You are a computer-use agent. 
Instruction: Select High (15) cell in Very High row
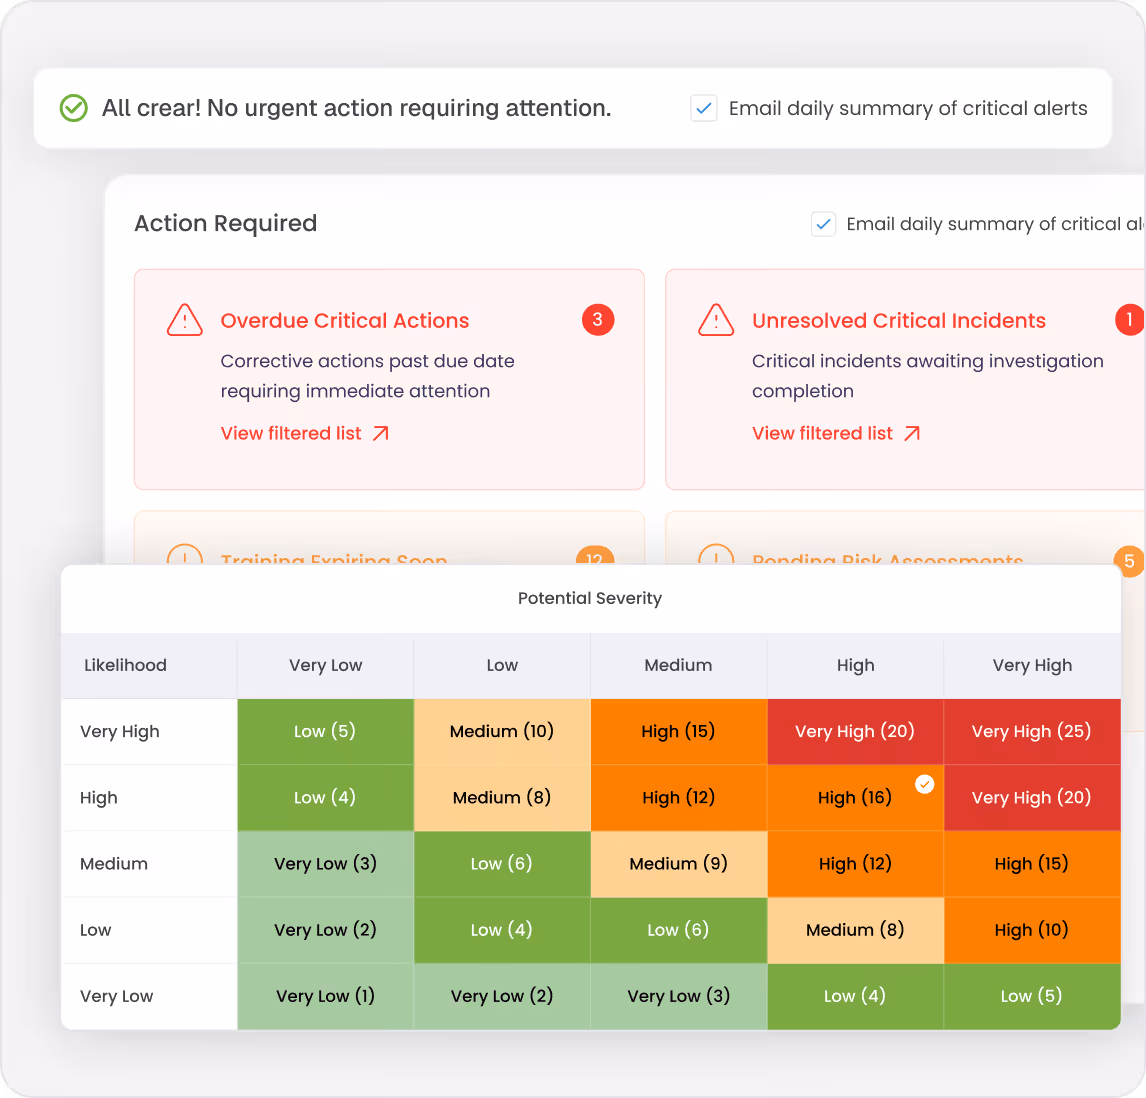click(678, 732)
